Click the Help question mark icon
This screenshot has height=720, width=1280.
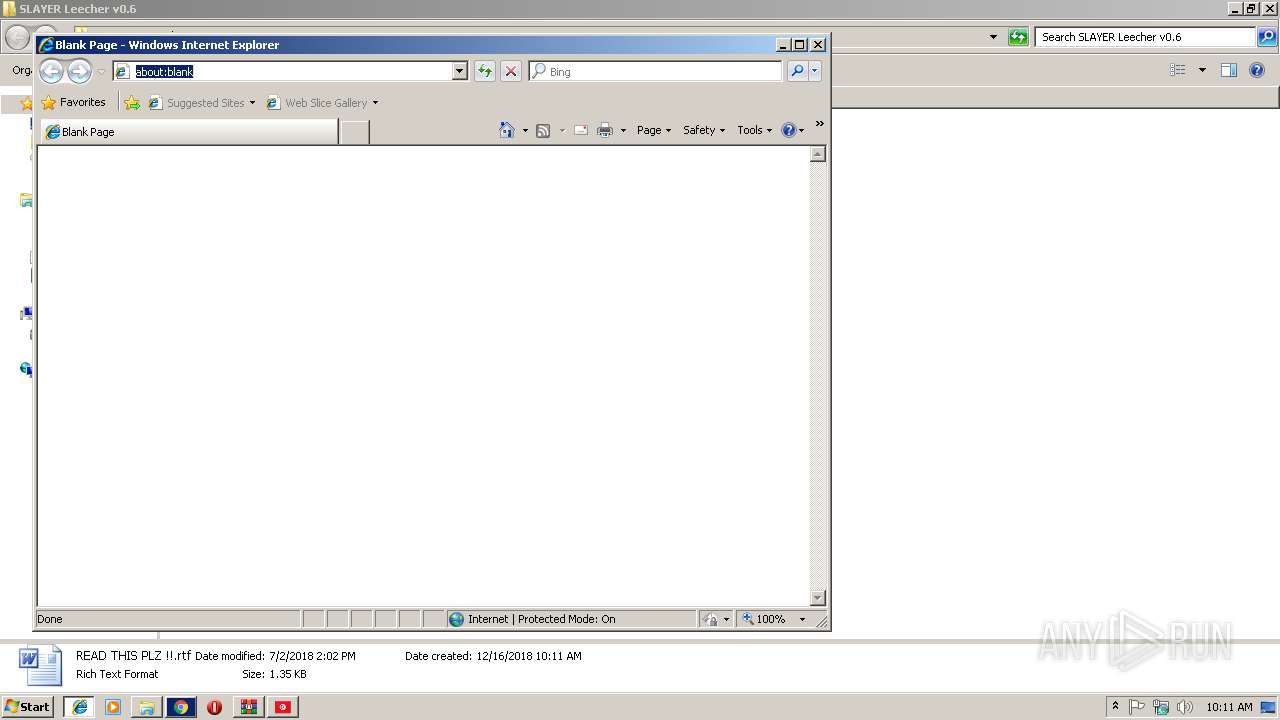[x=788, y=130]
